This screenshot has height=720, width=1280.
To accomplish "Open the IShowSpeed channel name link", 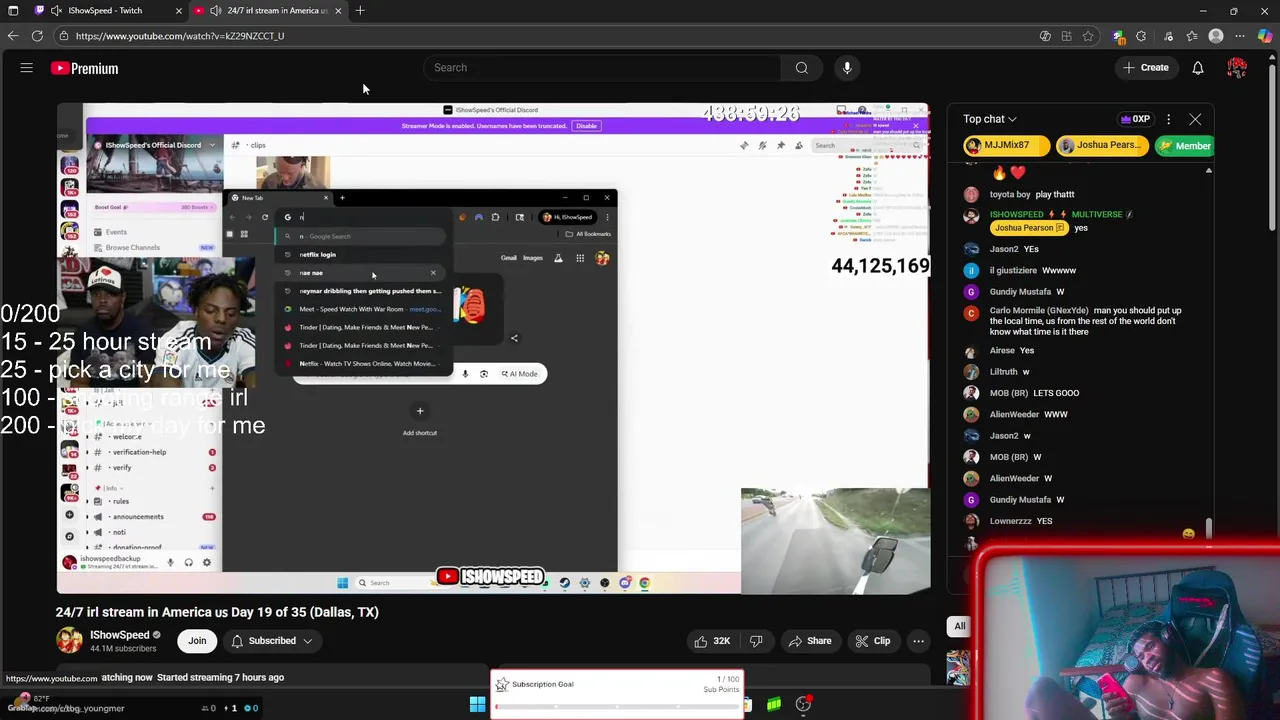I will (119, 635).
